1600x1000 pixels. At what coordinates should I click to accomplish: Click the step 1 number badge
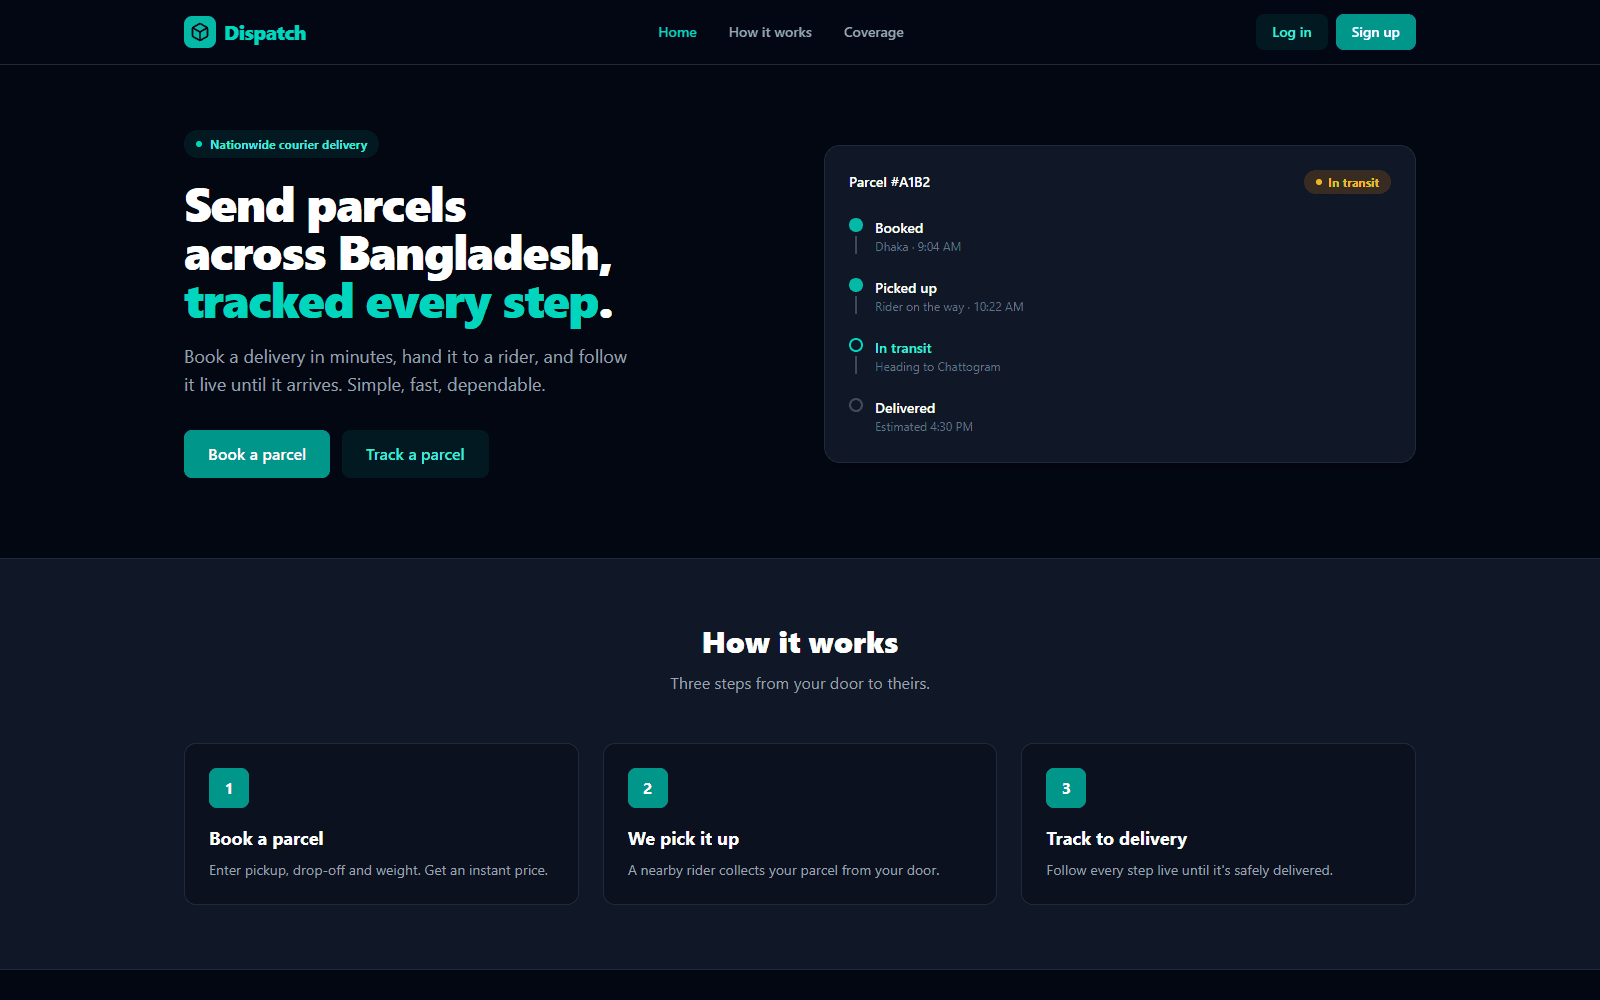click(x=229, y=788)
